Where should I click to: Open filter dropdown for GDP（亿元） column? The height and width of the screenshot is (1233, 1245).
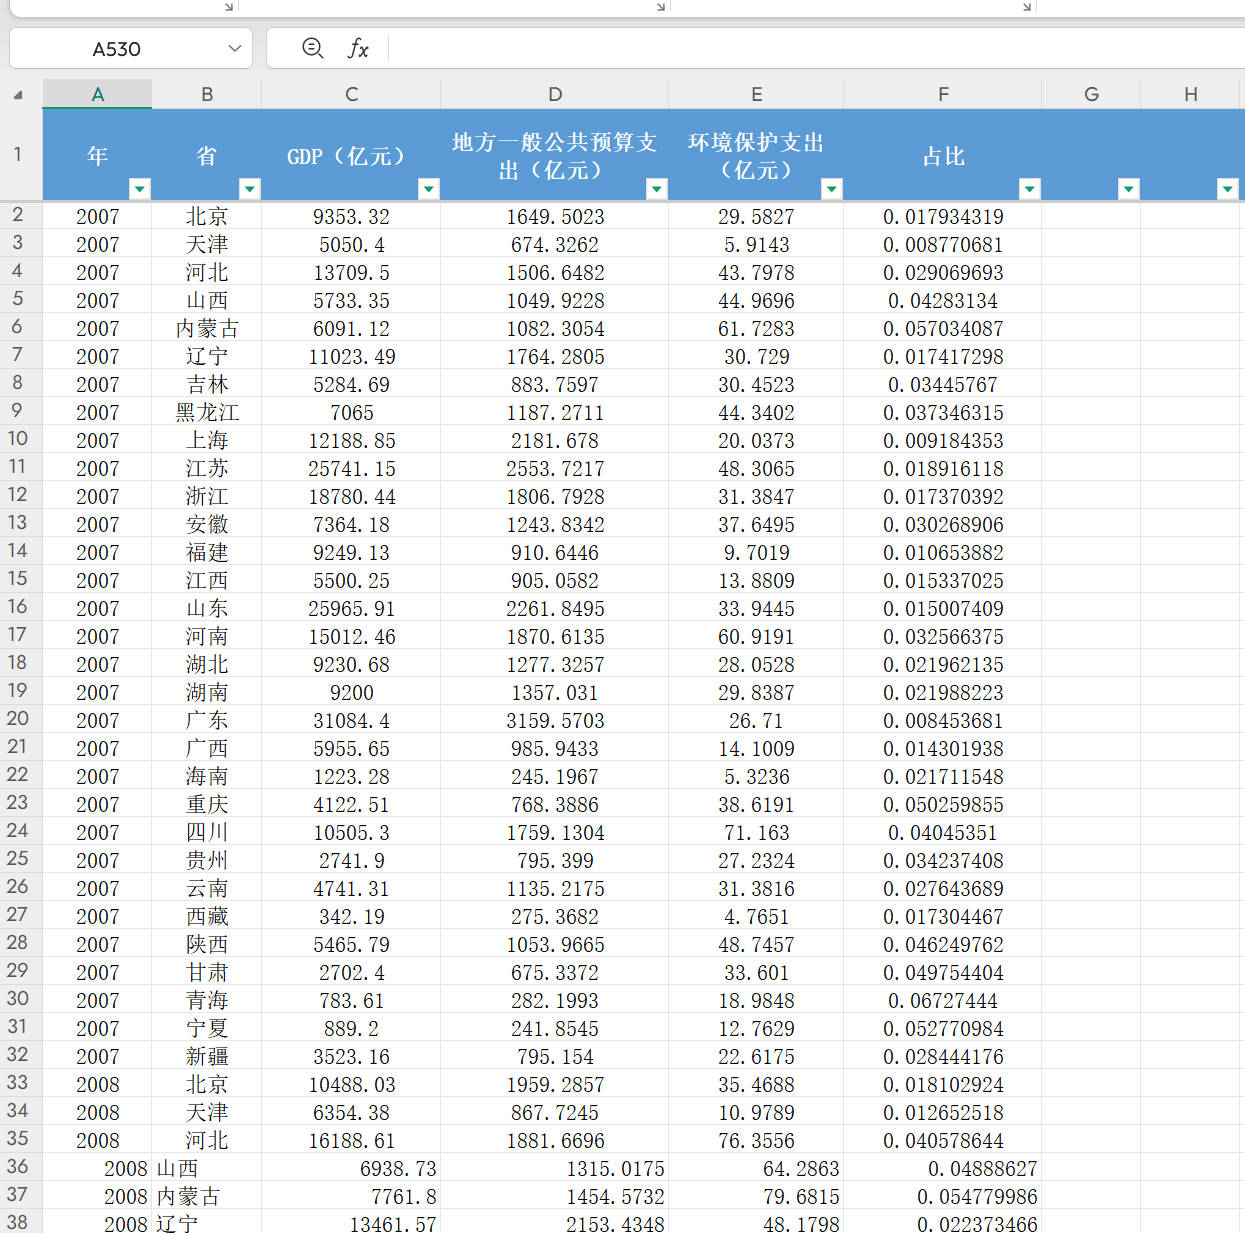coord(429,189)
